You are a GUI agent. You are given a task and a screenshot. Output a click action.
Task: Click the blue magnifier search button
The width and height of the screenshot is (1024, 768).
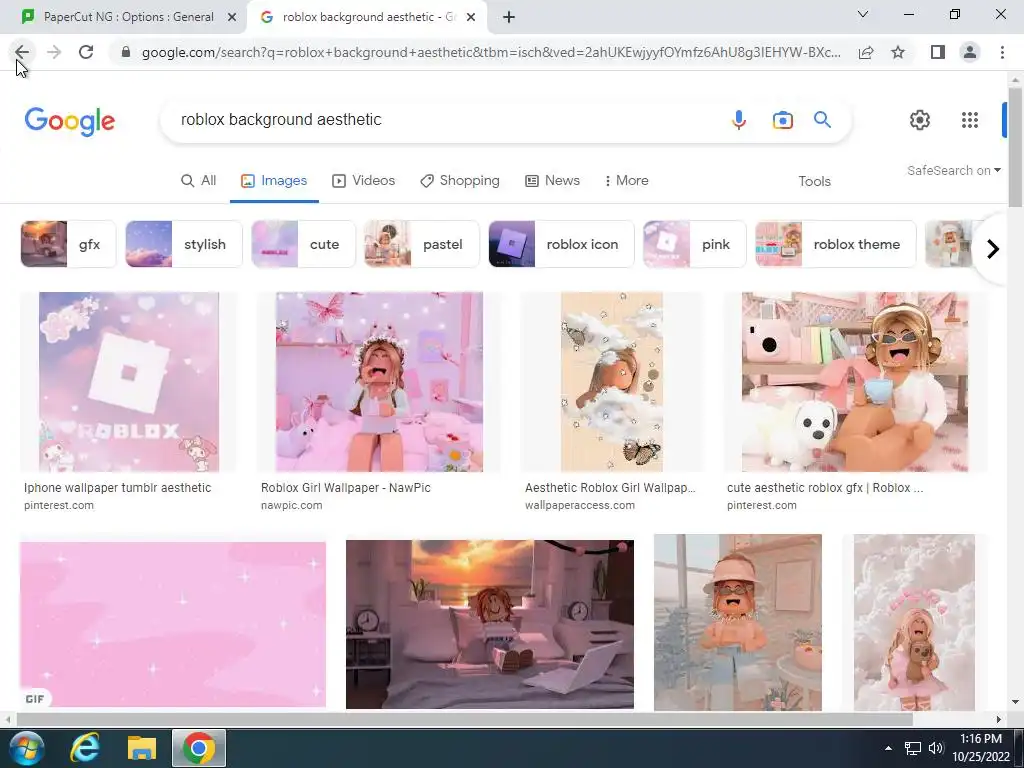click(822, 120)
